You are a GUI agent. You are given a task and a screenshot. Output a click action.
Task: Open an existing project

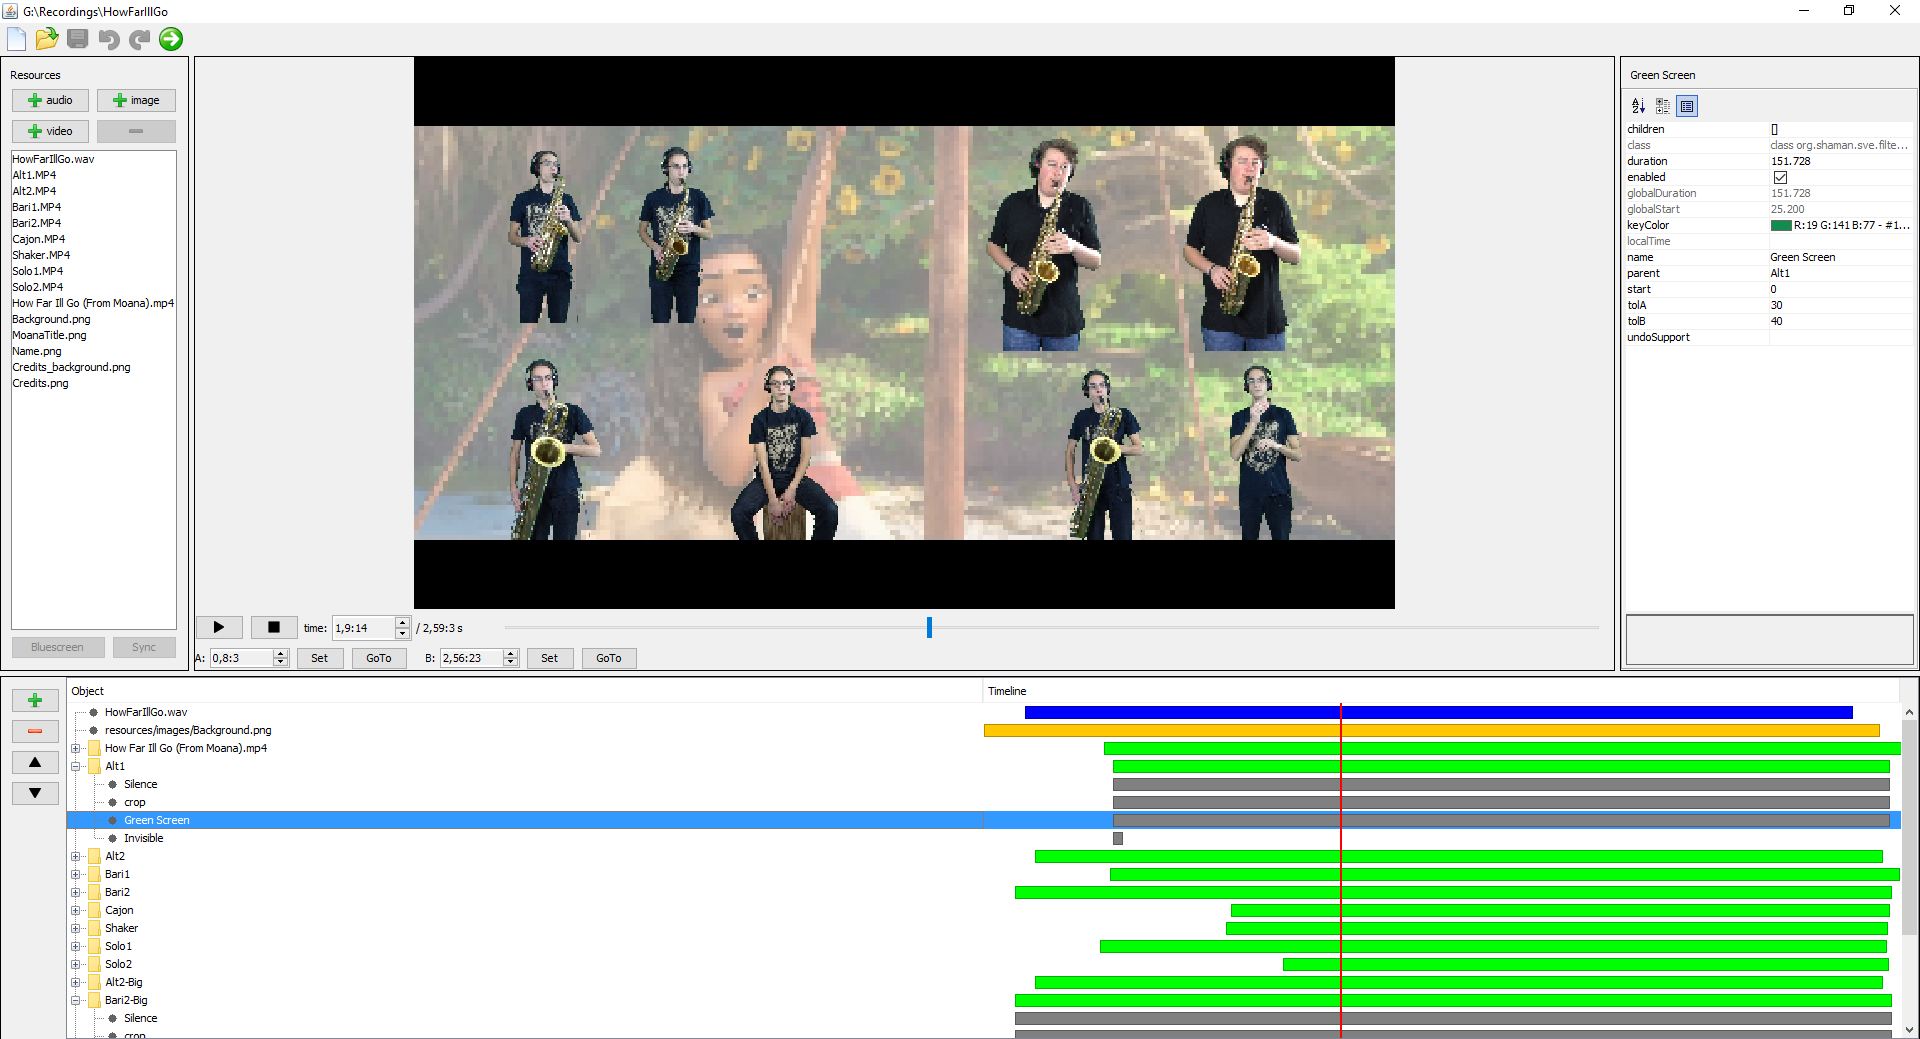(46, 39)
